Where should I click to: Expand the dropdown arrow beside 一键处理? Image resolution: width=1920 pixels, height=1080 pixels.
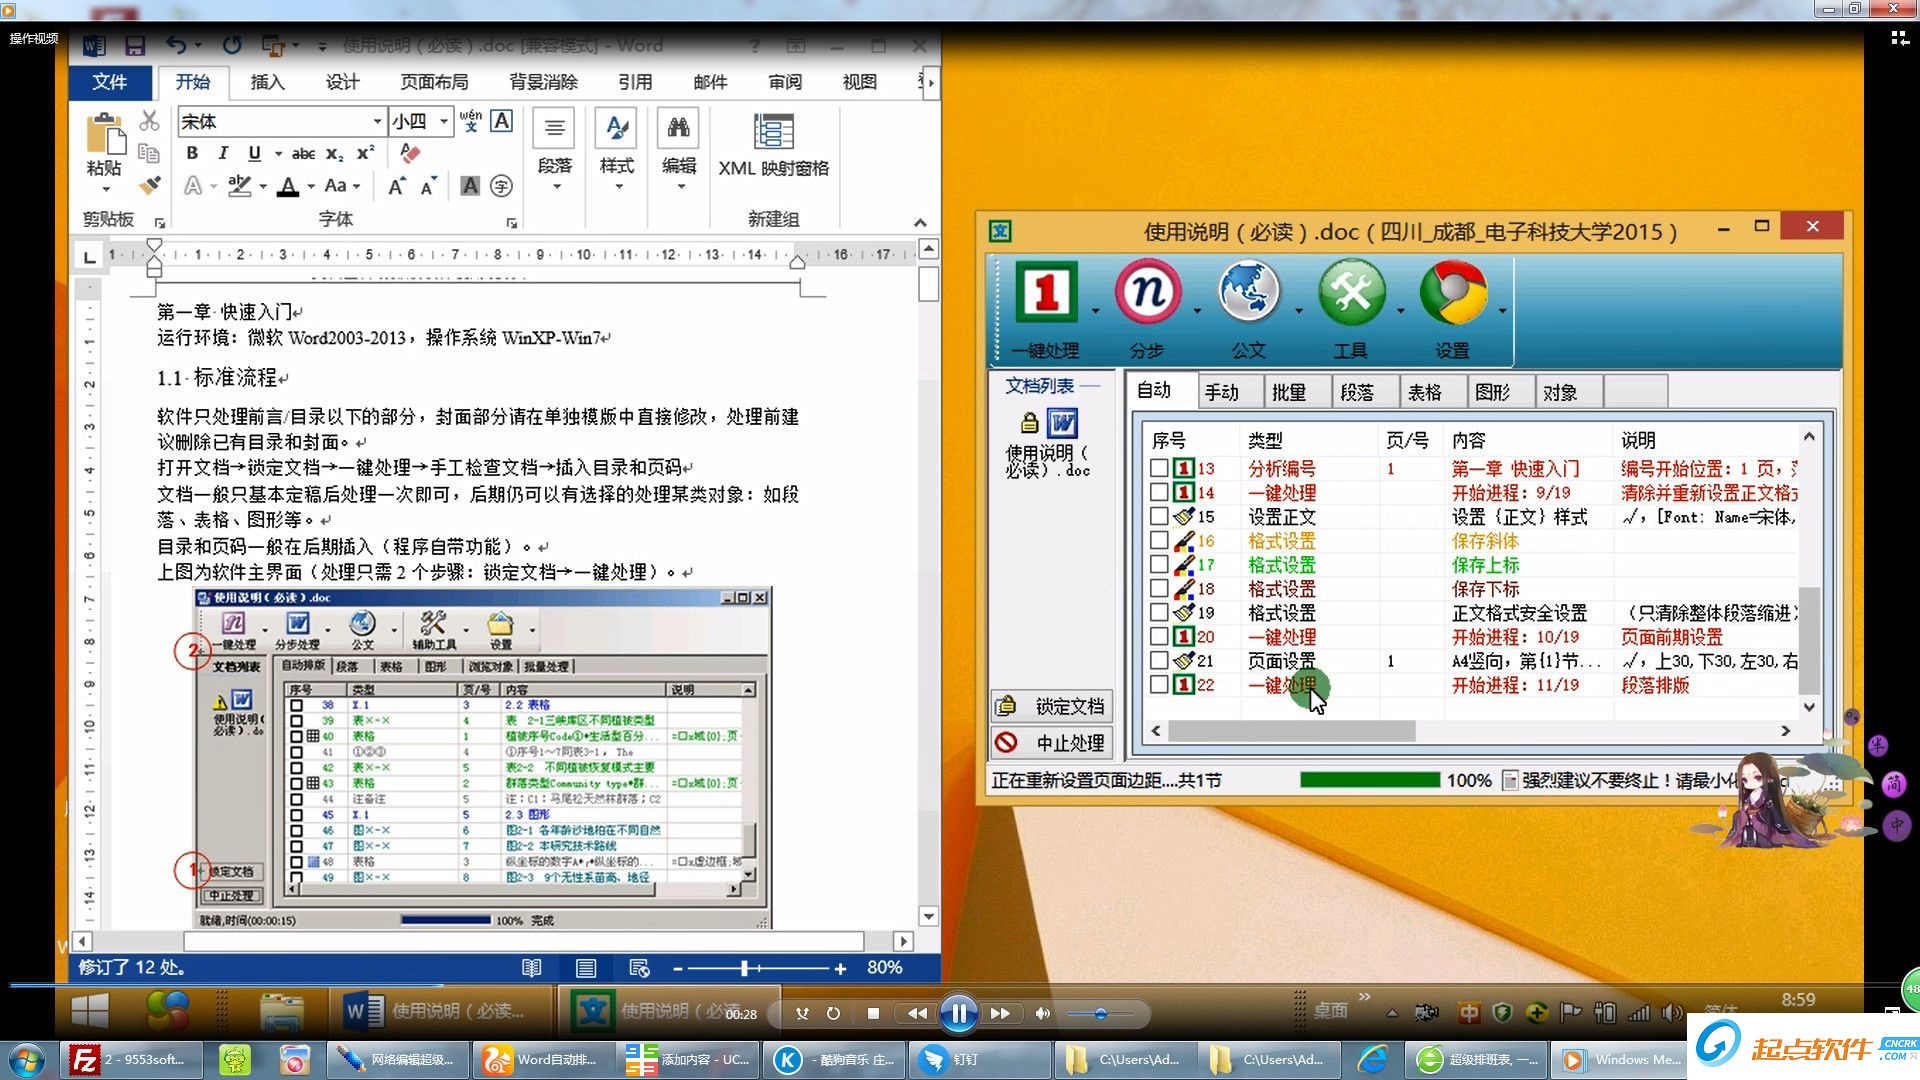[x=1095, y=311]
